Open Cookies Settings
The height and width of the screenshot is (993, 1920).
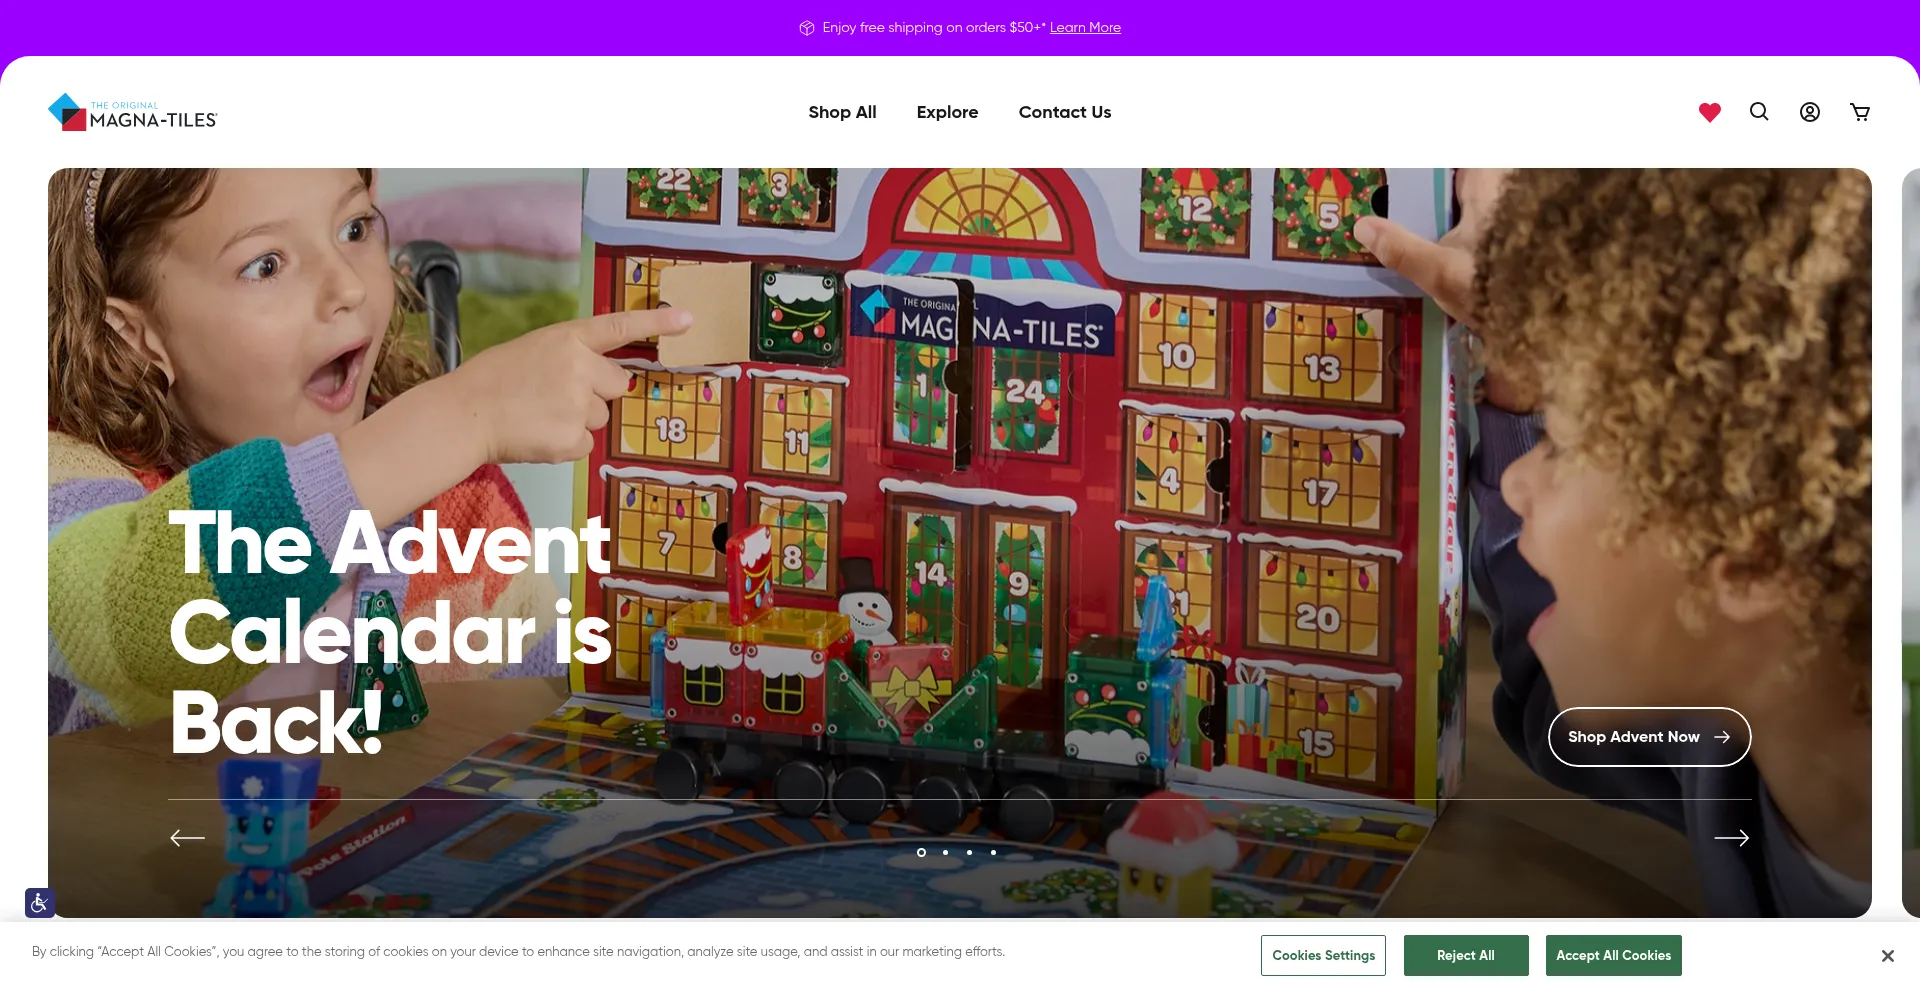1323,955
